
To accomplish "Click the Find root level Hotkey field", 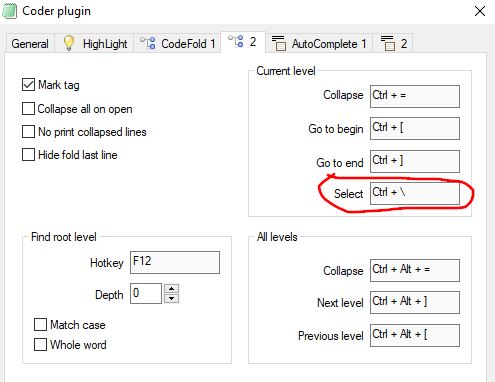I will point(175,262).
